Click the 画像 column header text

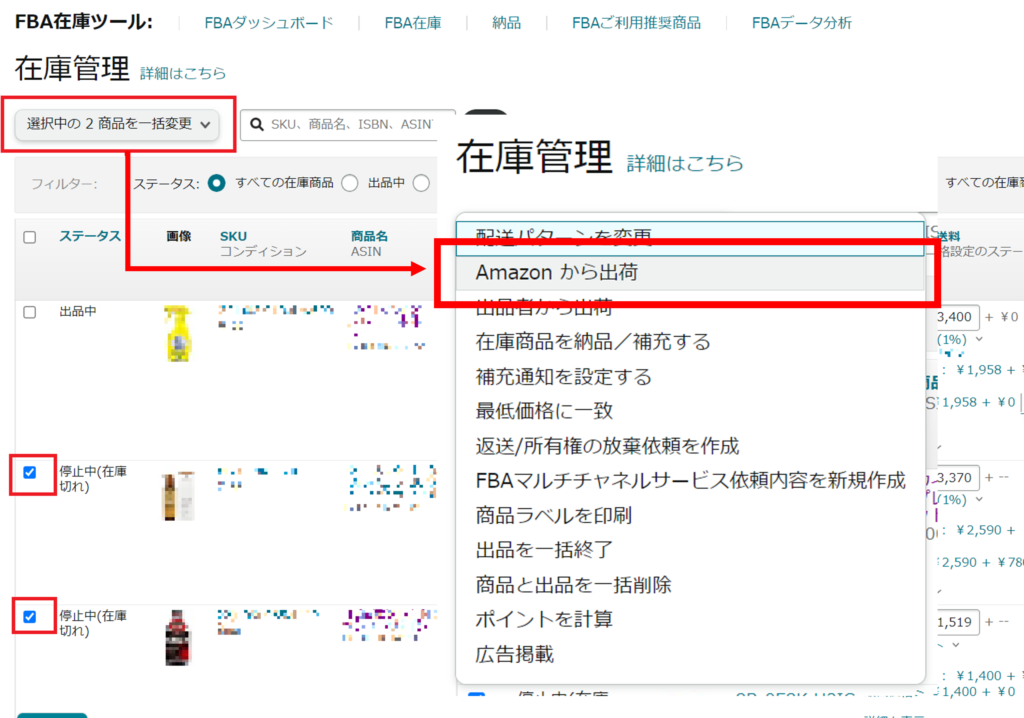[178, 236]
